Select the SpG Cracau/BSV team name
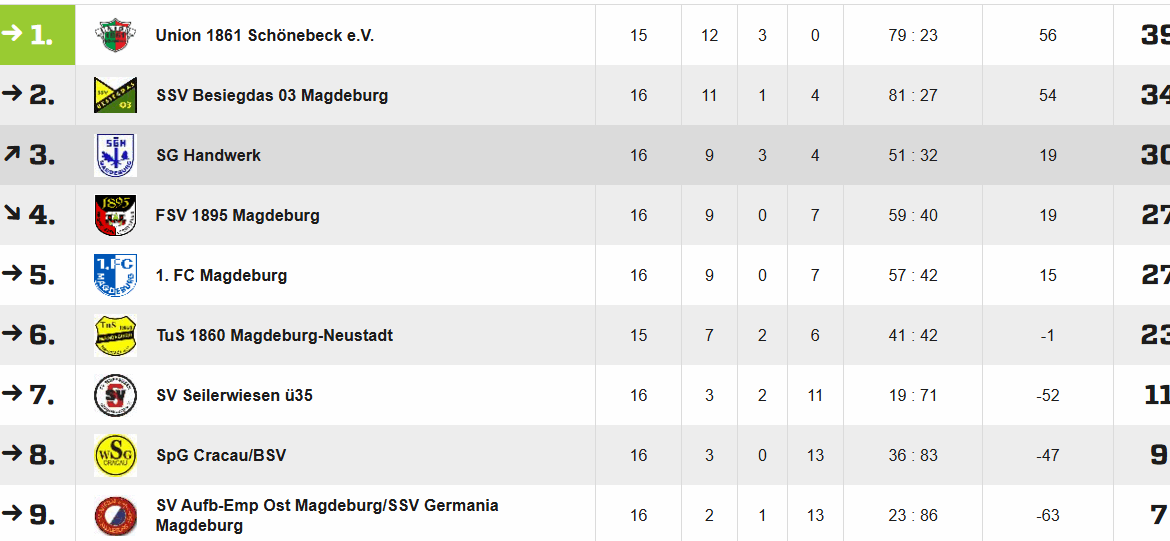 (221, 455)
